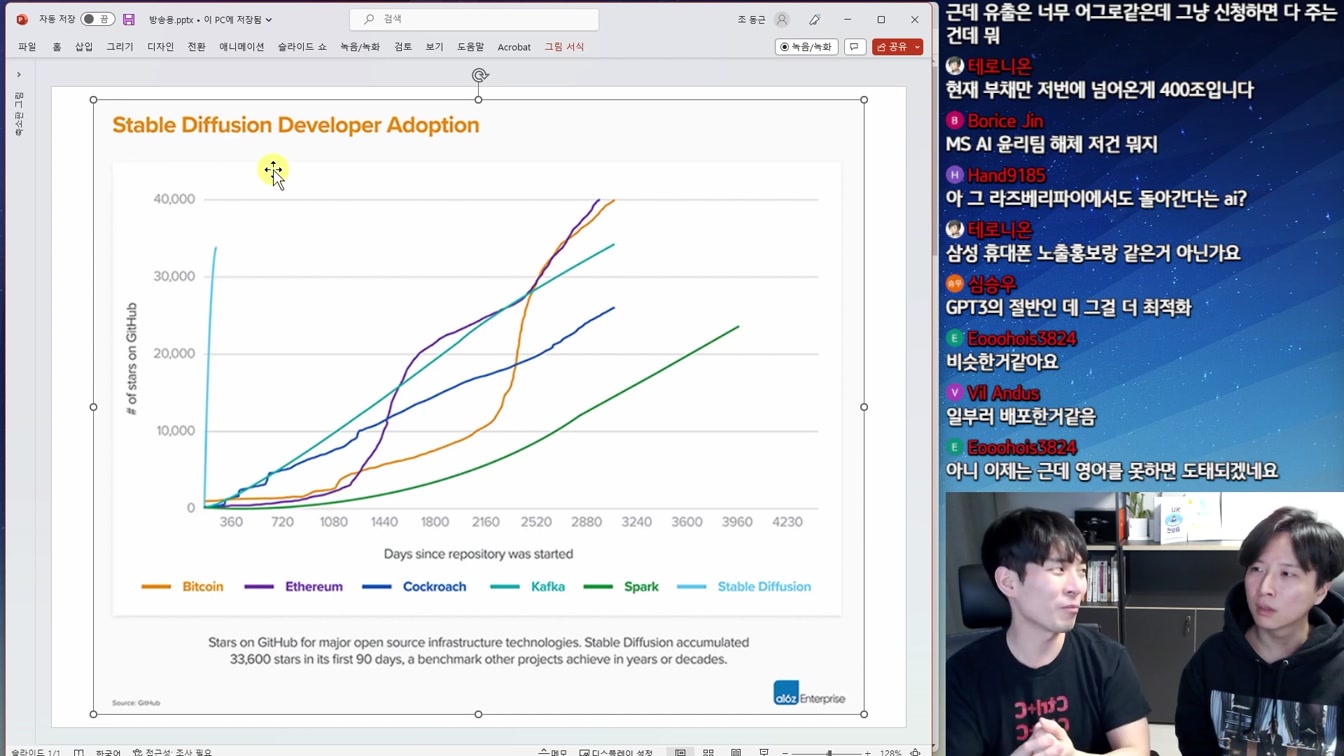Expand the collapsed slide thumbnail pane chevron
Viewport: 1344px width, 756px height.
[19, 75]
